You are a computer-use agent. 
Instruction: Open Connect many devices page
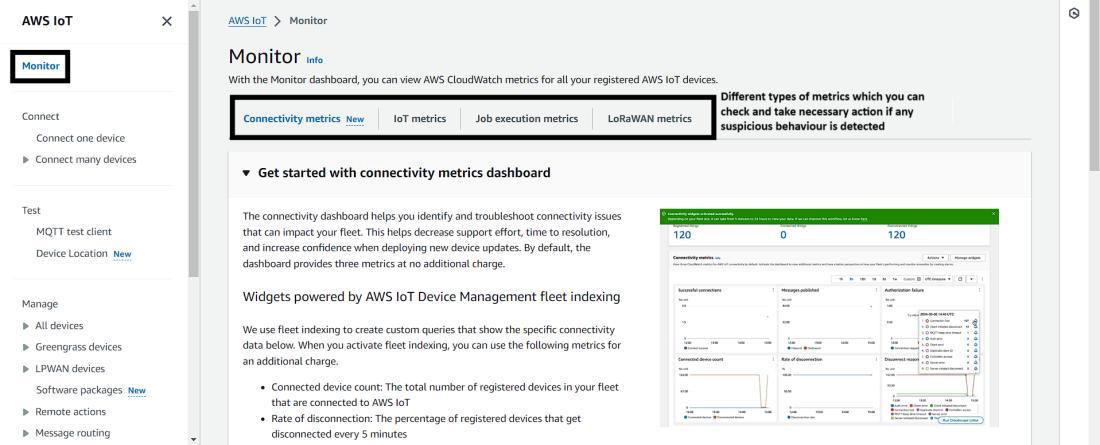(86, 159)
